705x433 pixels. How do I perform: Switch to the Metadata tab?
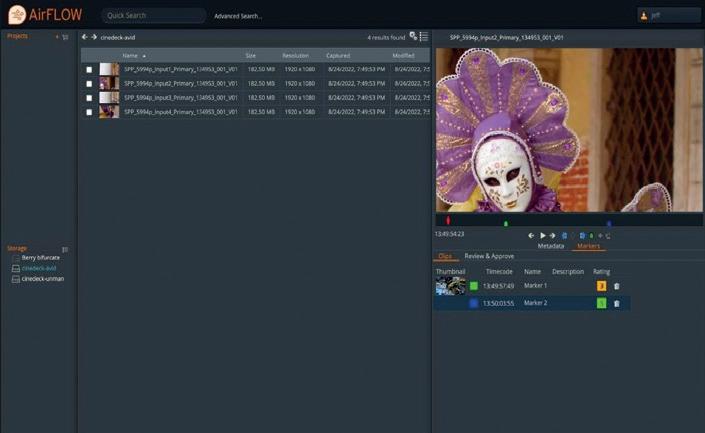551,246
